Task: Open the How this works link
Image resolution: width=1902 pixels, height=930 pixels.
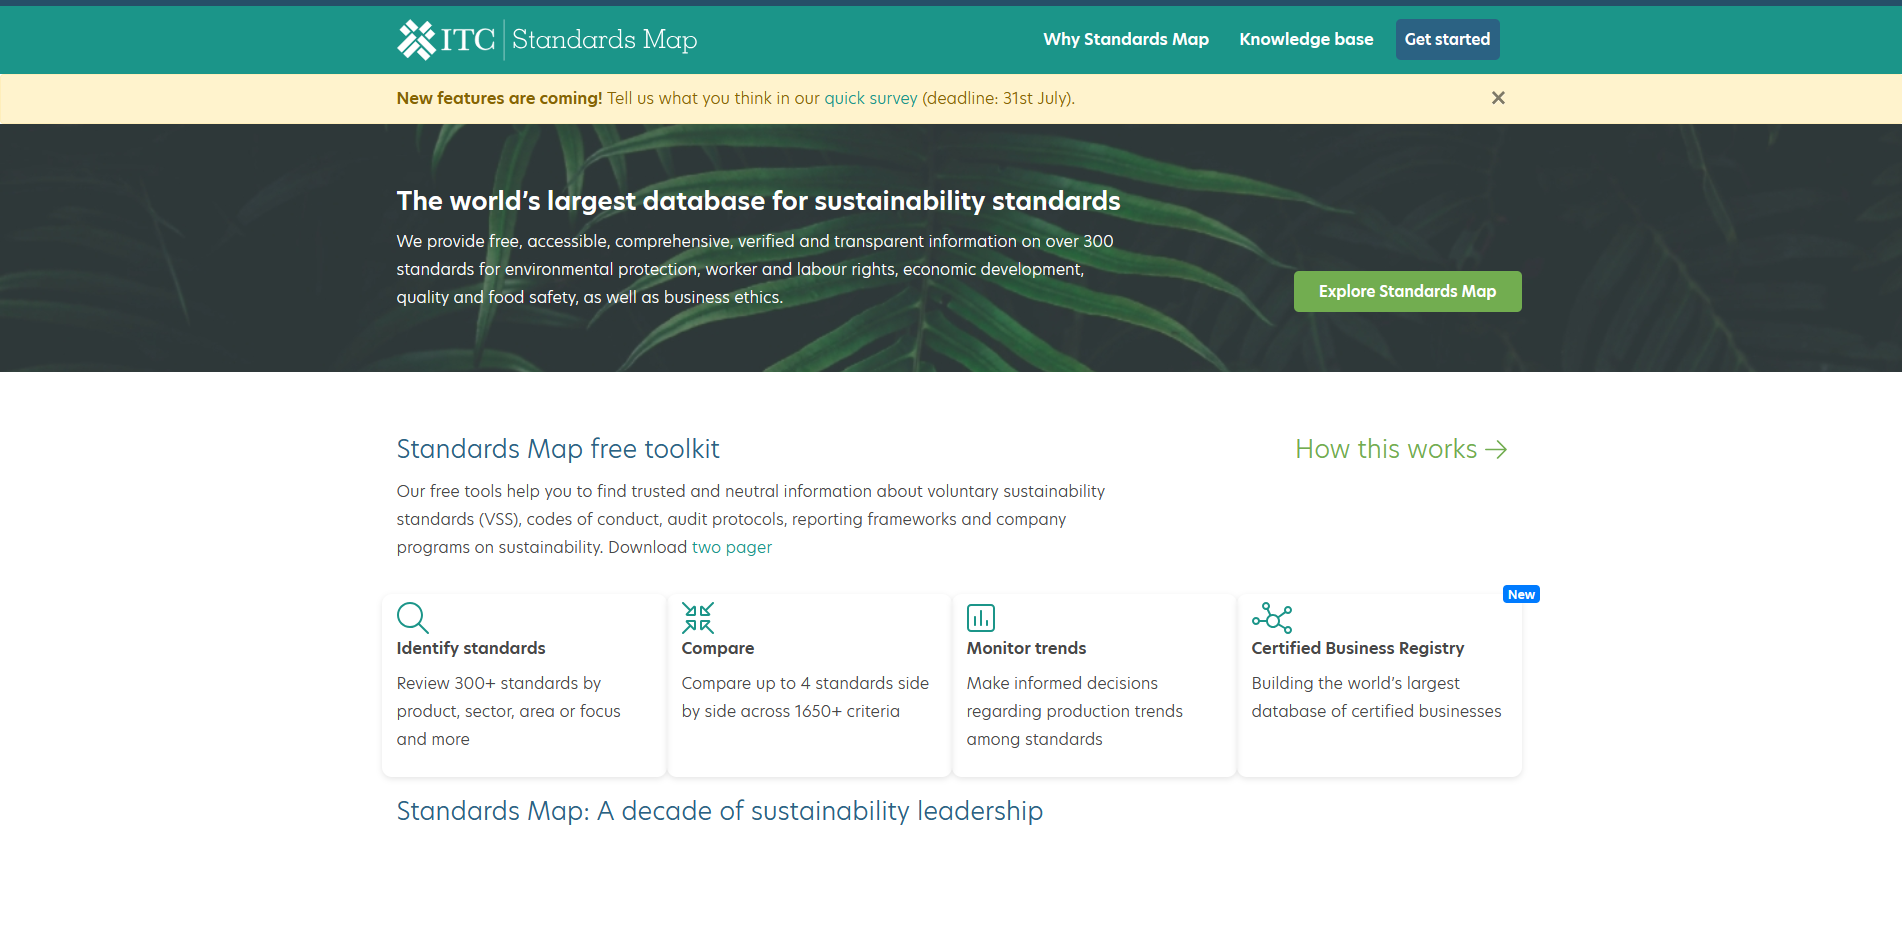Action: point(1401,449)
